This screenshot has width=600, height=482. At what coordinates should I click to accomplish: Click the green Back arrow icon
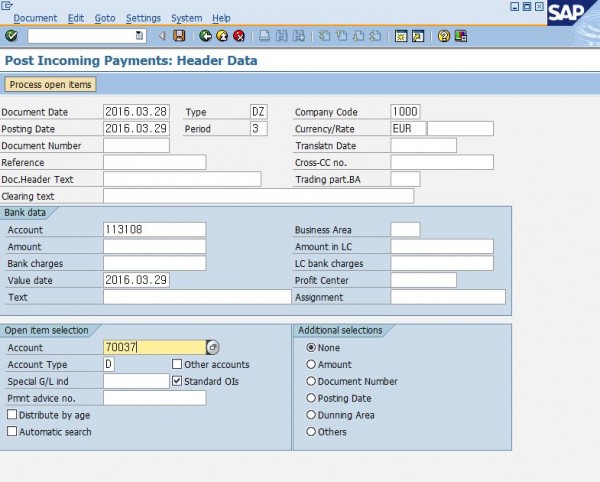point(205,36)
